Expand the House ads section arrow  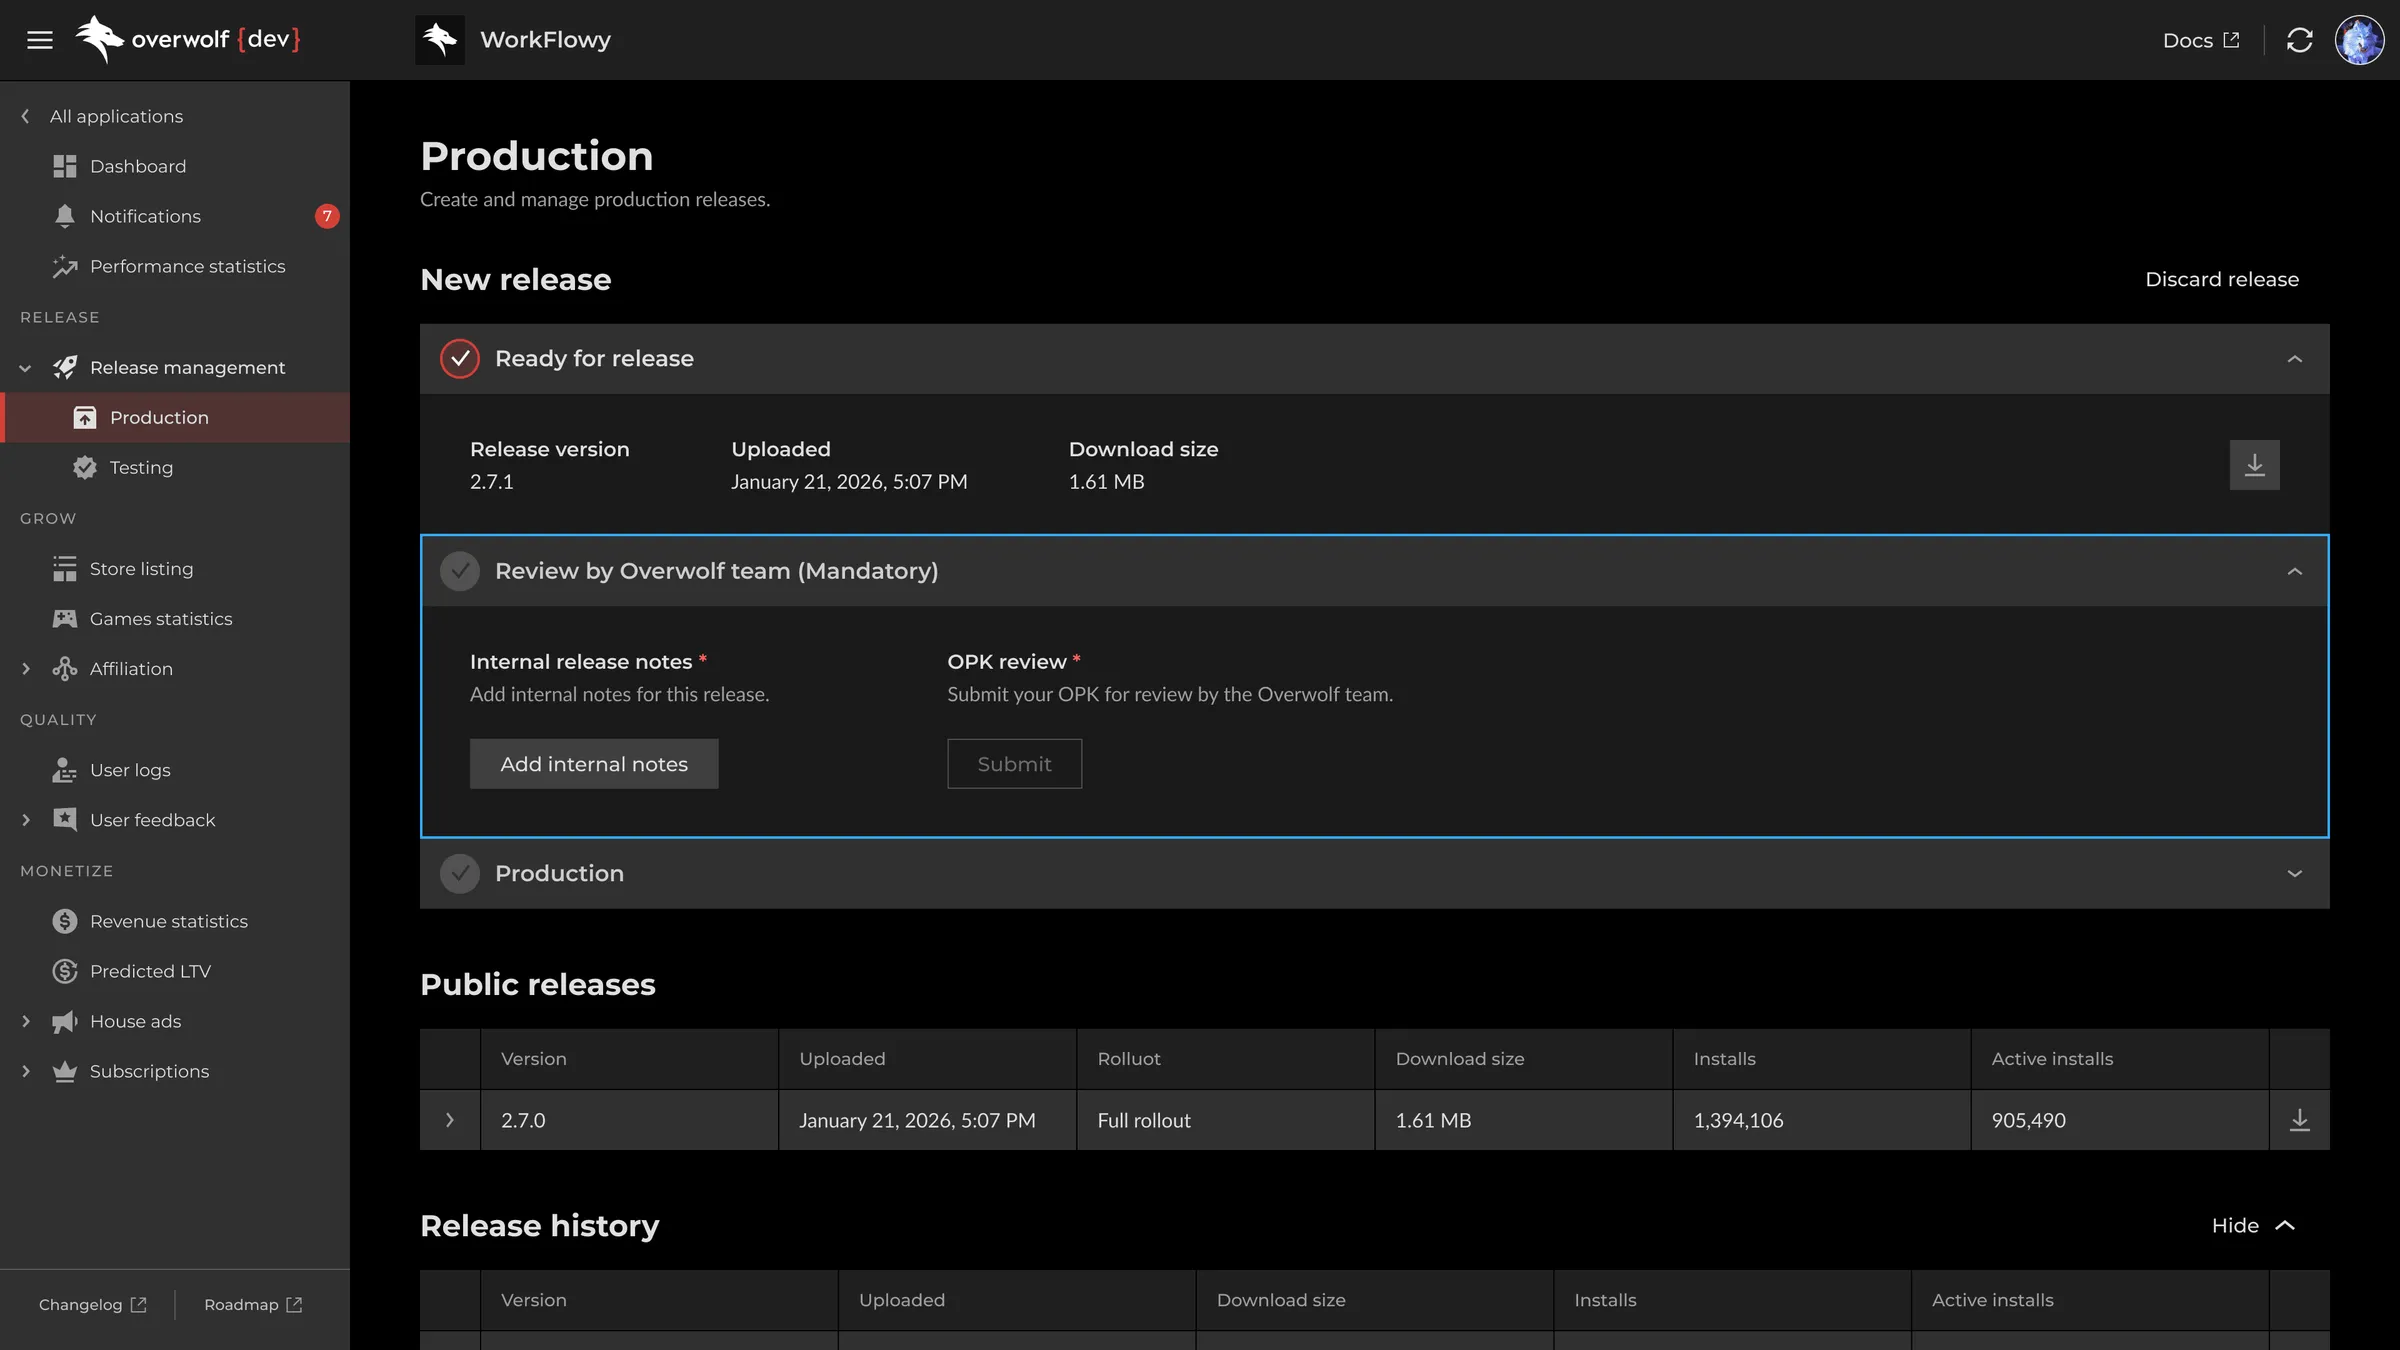(26, 1021)
